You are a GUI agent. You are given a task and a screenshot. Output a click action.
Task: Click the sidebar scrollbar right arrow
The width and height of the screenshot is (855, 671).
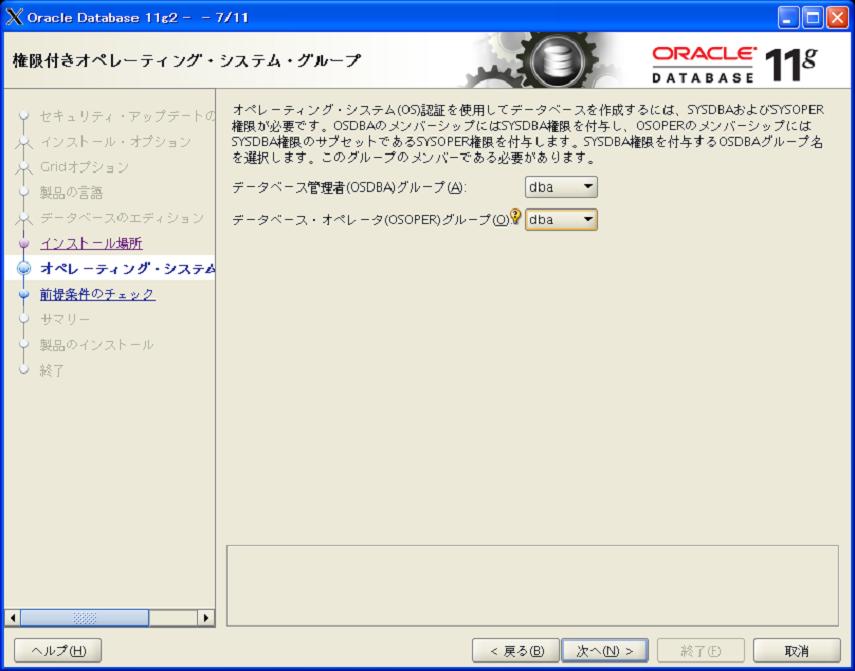(206, 618)
